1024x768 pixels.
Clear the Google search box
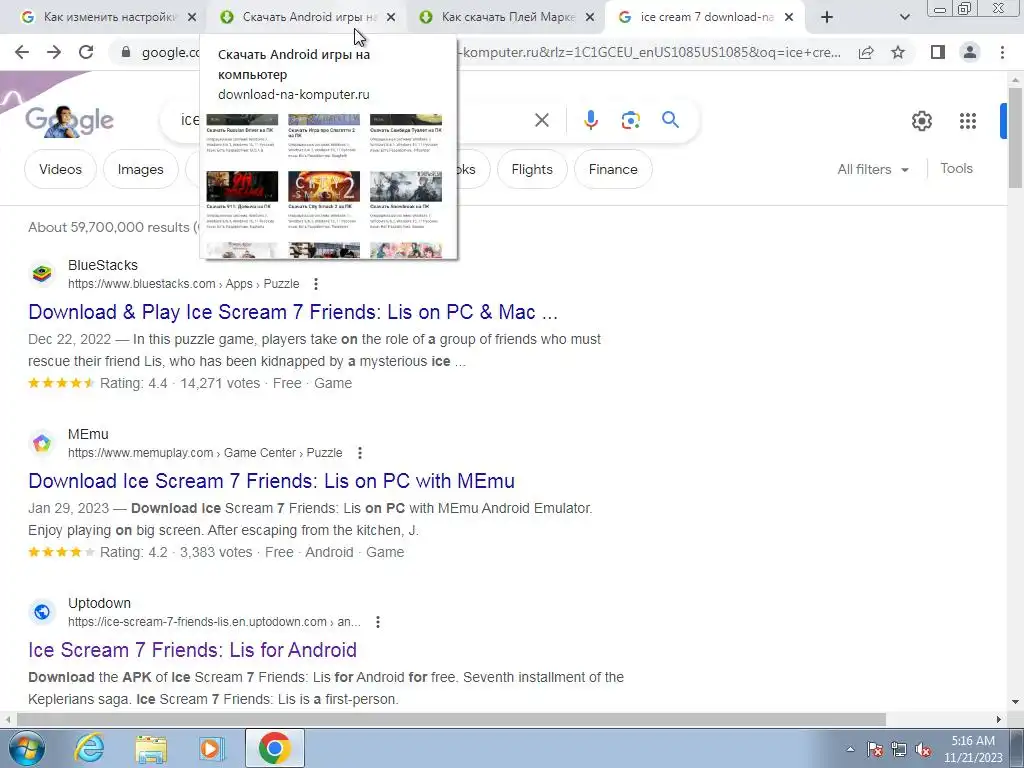[541, 120]
